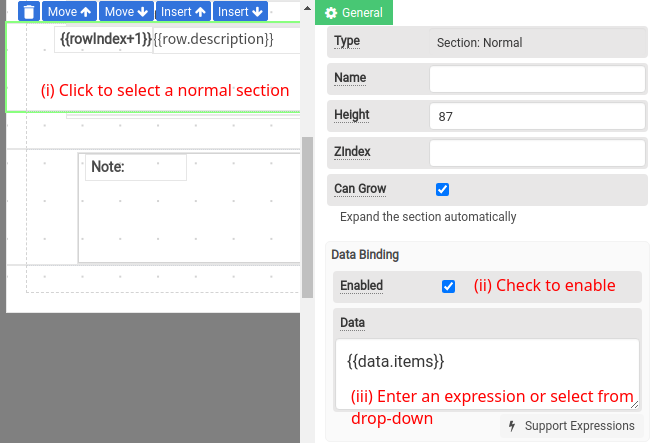The width and height of the screenshot is (660, 443).
Task: Open the General tab
Action: click(x=354, y=13)
